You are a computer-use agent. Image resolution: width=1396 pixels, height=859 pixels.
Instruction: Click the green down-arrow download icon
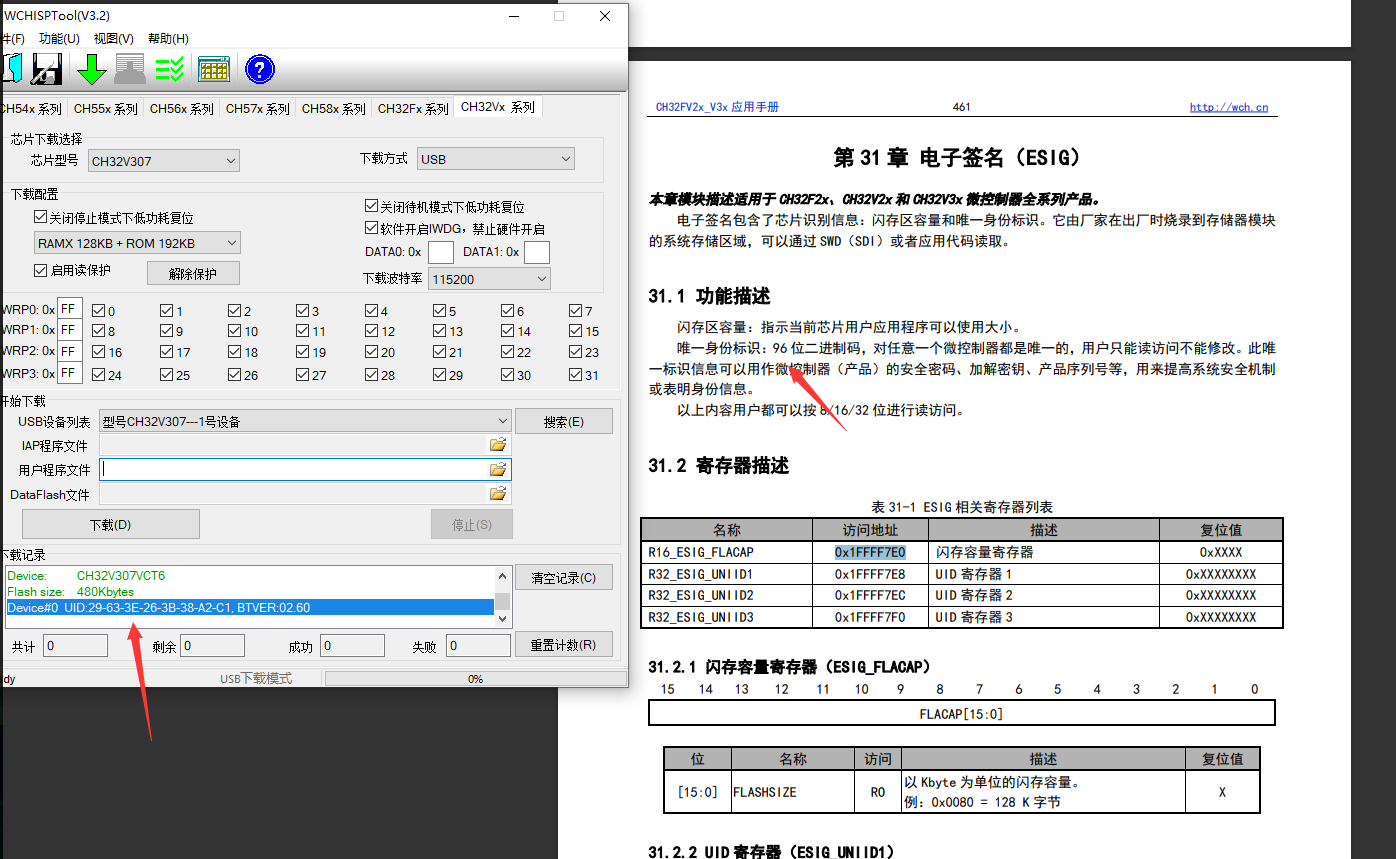91,69
